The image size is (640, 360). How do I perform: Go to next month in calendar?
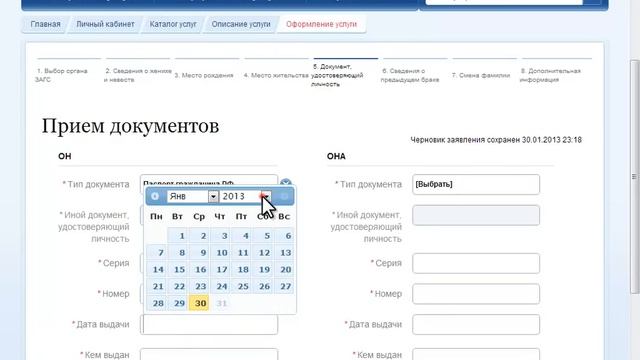(284, 196)
